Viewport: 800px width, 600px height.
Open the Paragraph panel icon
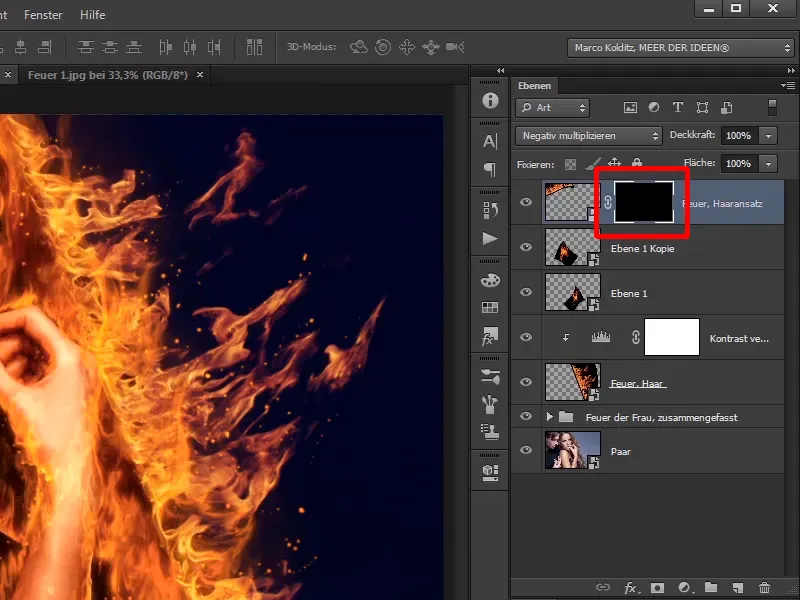click(x=490, y=169)
